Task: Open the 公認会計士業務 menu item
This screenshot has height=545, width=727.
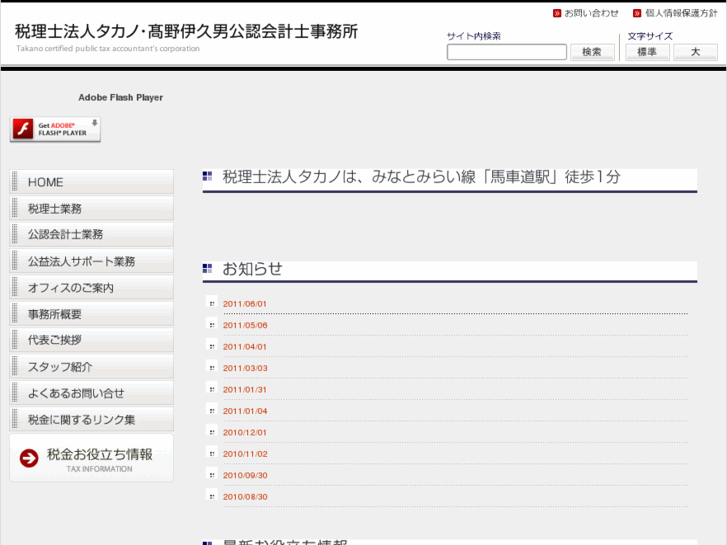Action: 92,235
